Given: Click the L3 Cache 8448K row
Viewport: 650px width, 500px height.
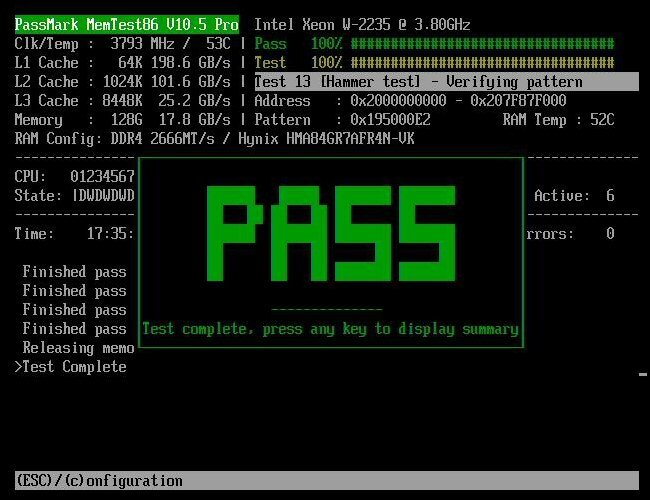Looking at the screenshot, I should pos(123,101).
